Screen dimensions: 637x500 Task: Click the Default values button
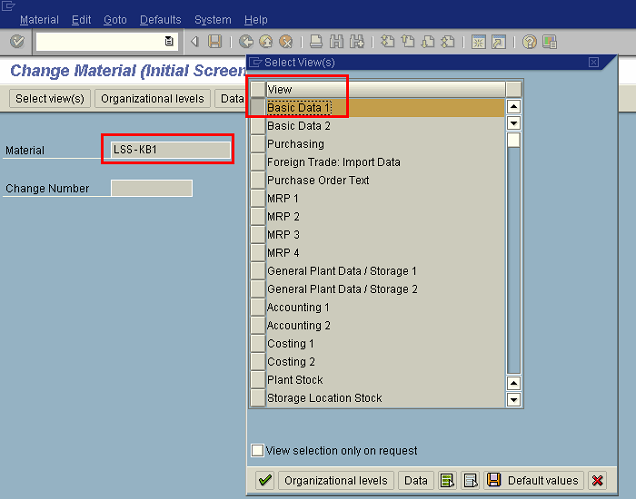(534, 481)
